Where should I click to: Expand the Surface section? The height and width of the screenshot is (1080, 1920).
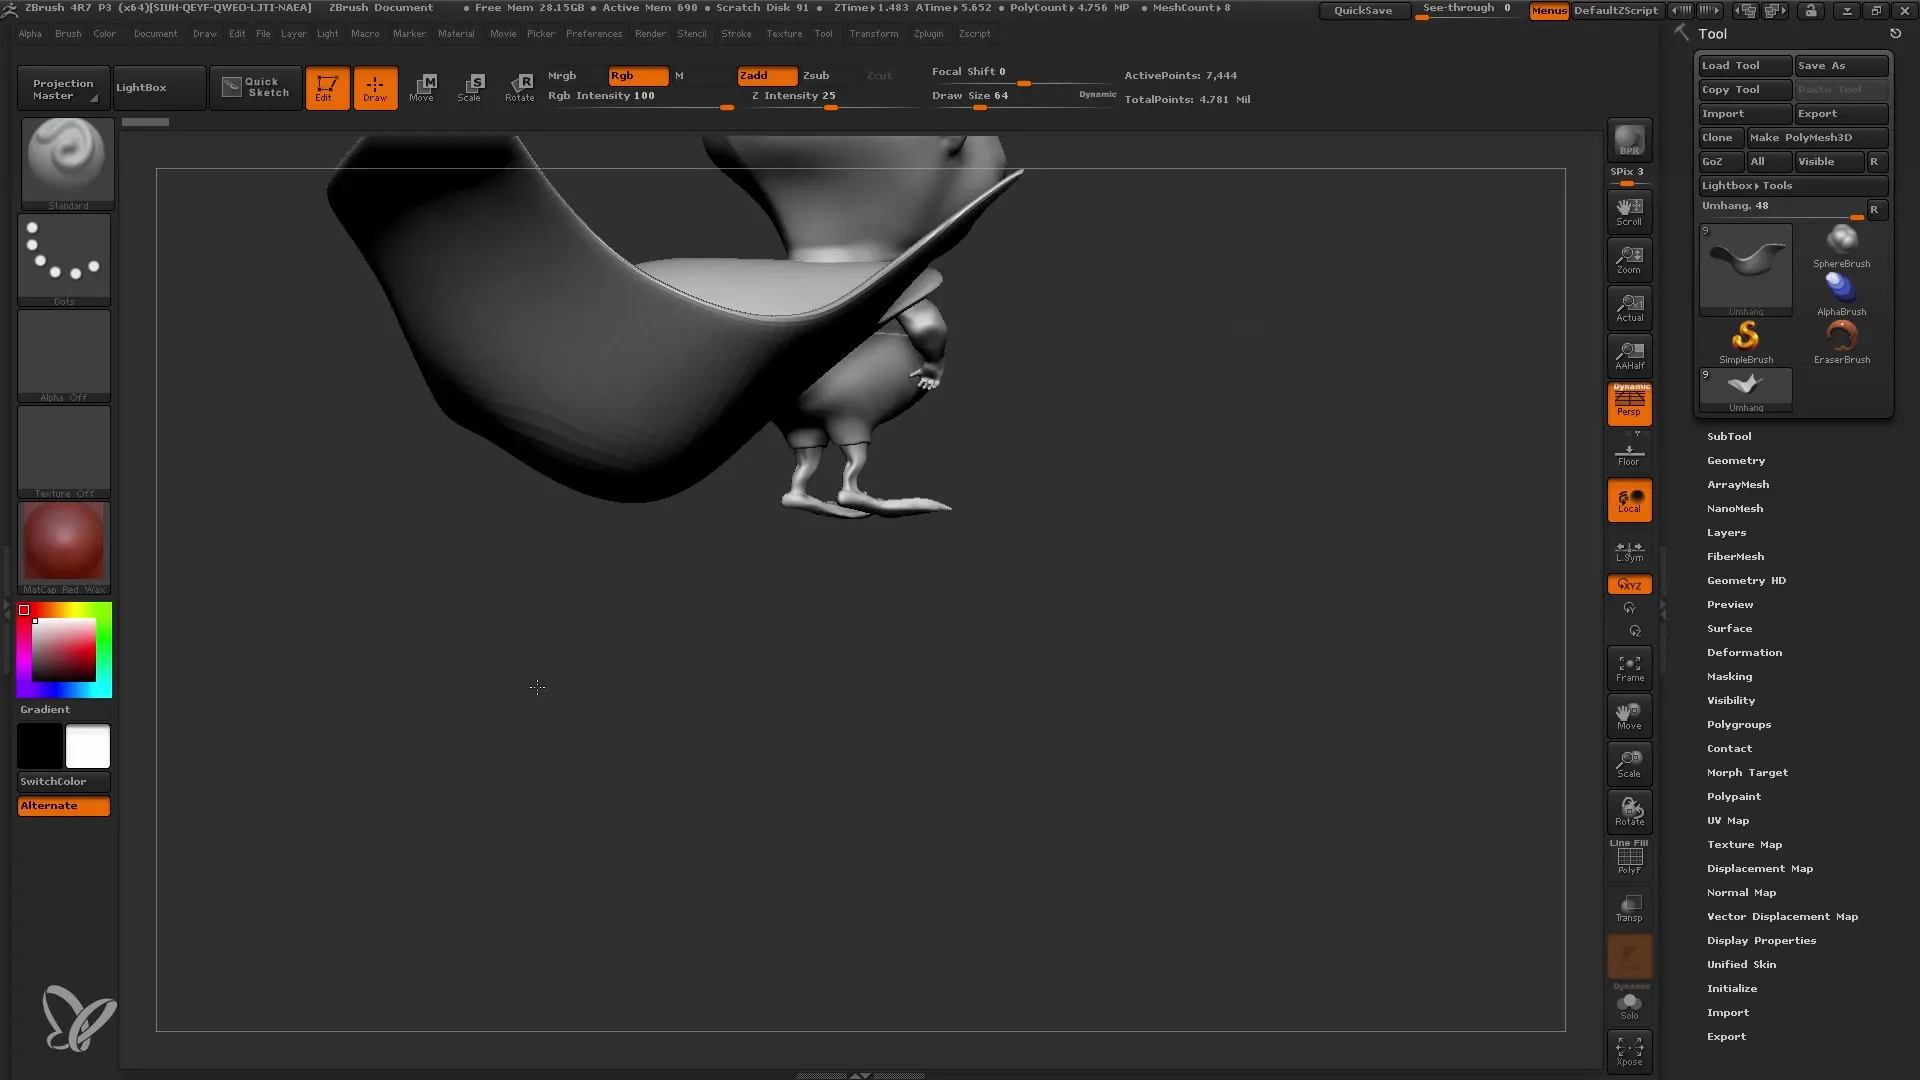tap(1729, 628)
